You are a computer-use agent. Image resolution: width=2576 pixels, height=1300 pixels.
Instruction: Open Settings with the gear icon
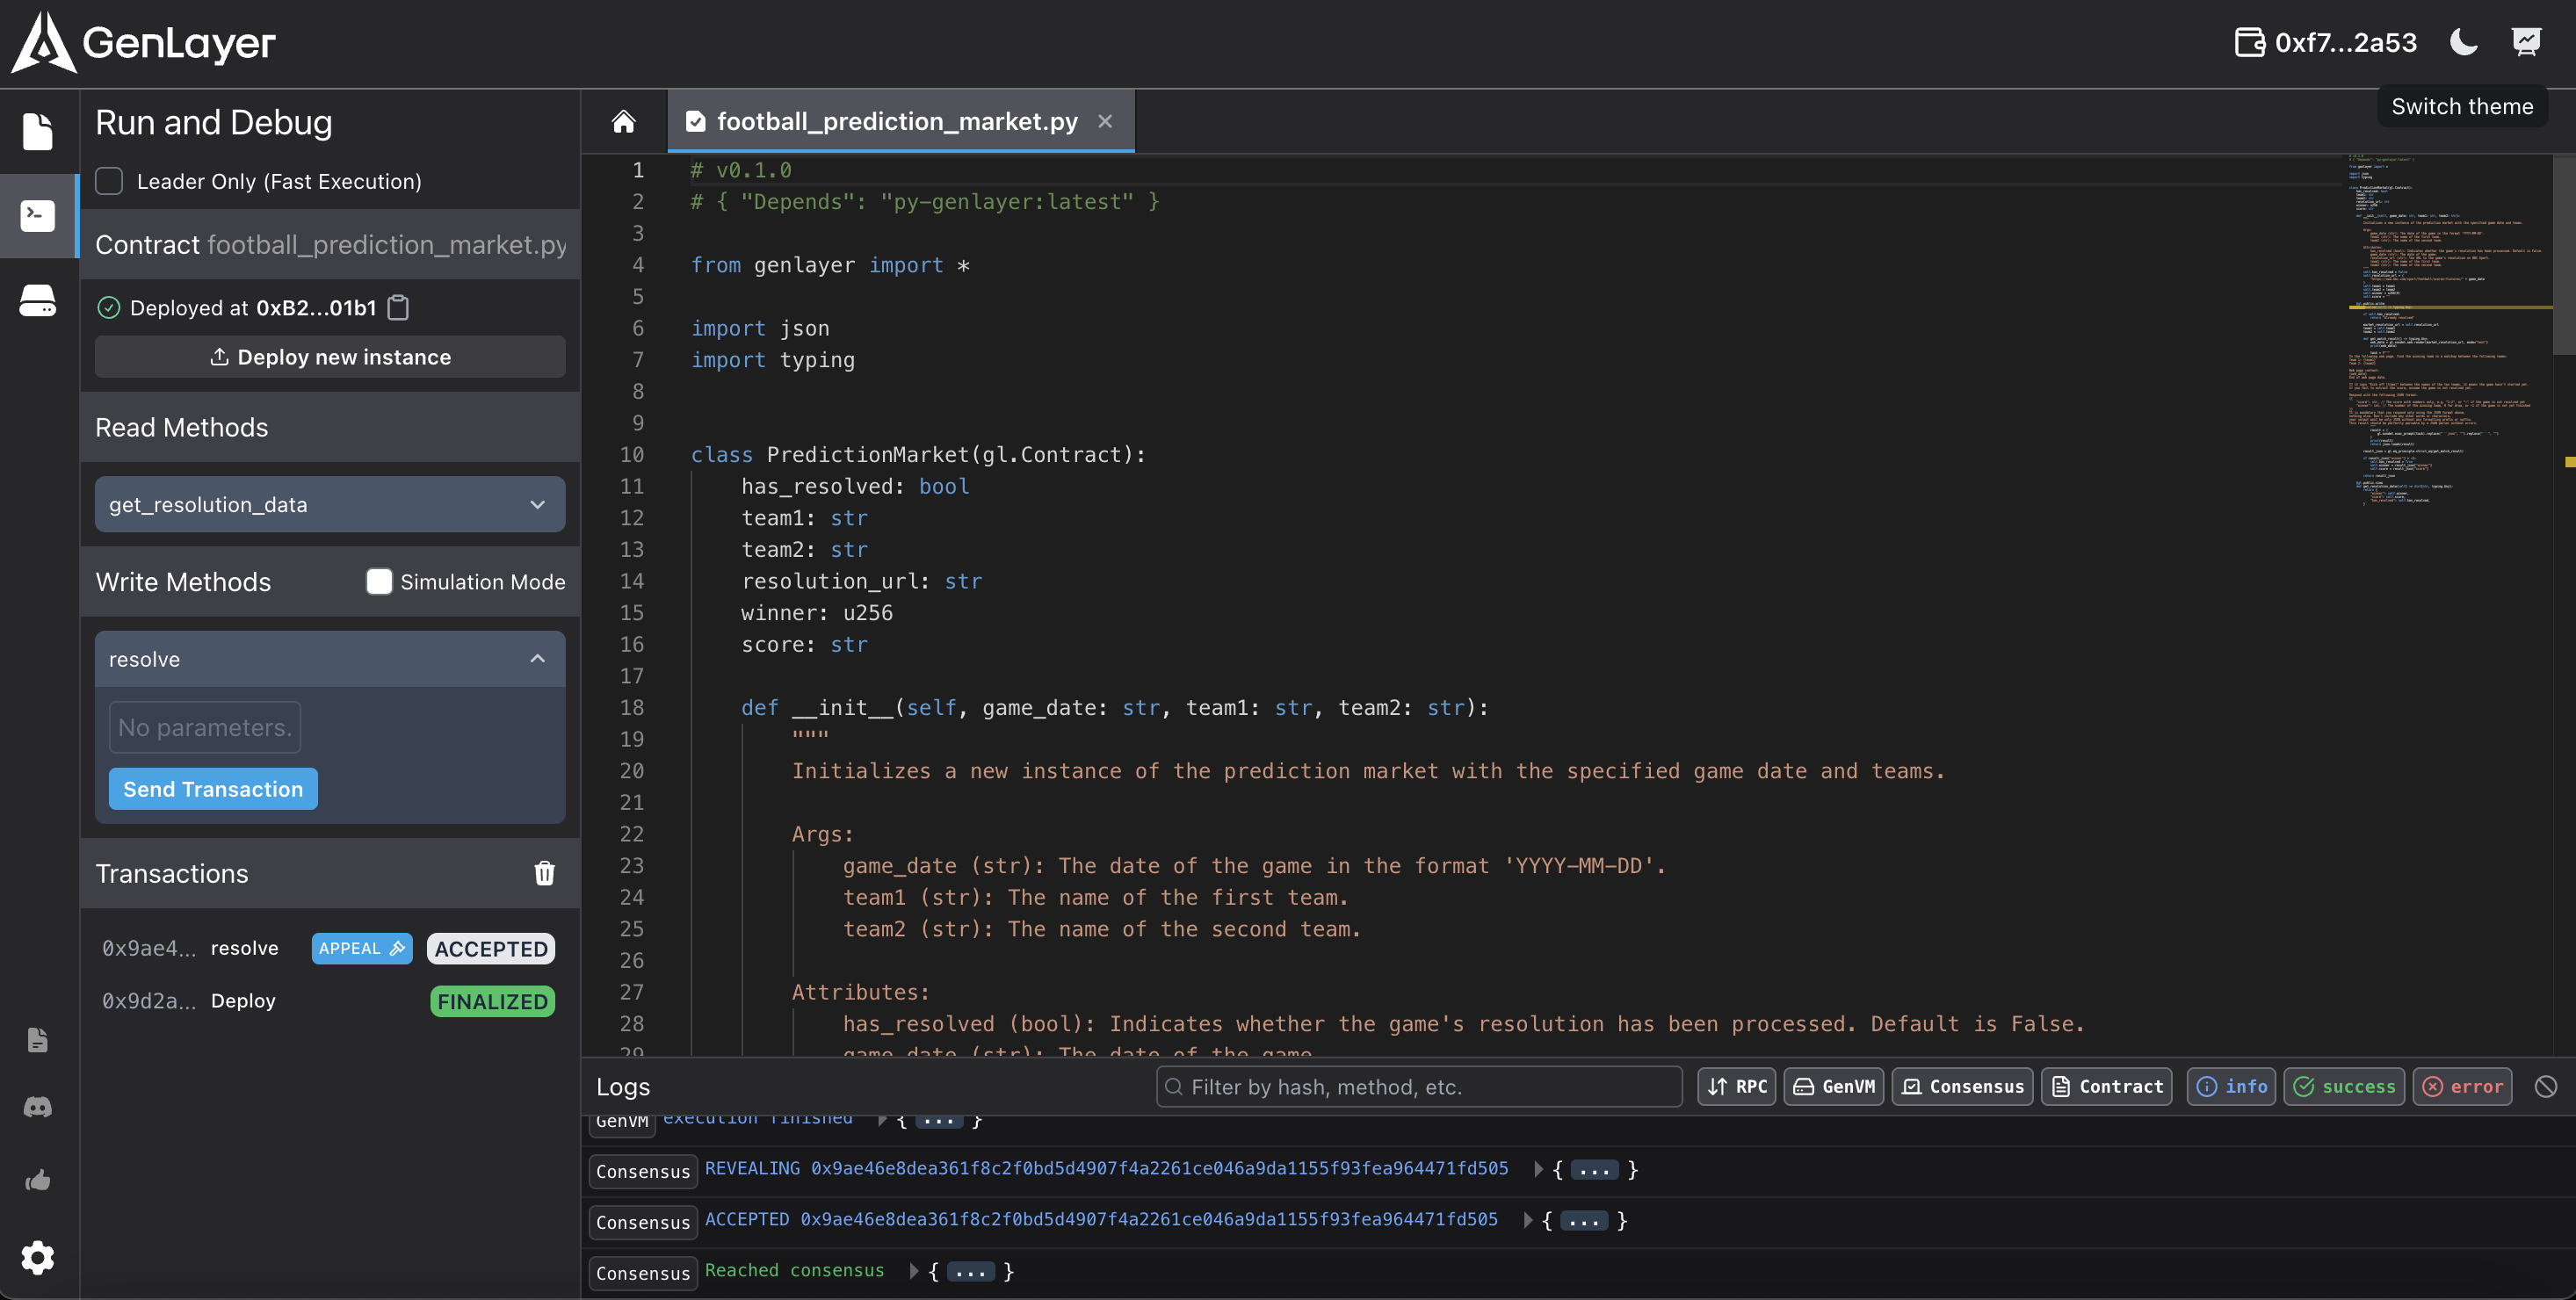[38, 1257]
